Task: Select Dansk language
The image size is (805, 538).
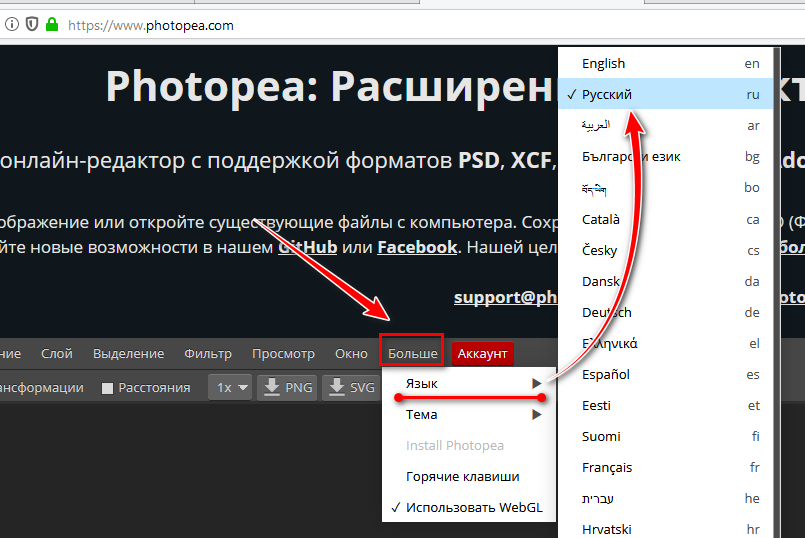Action: [666, 281]
